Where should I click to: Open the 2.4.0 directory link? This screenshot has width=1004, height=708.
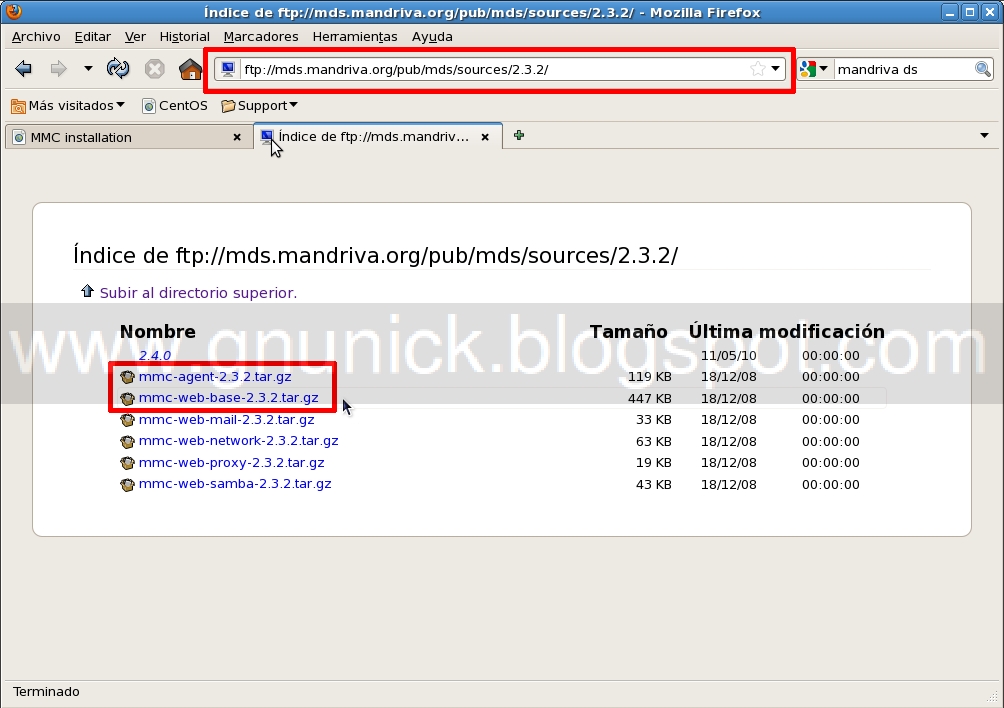tap(155, 355)
